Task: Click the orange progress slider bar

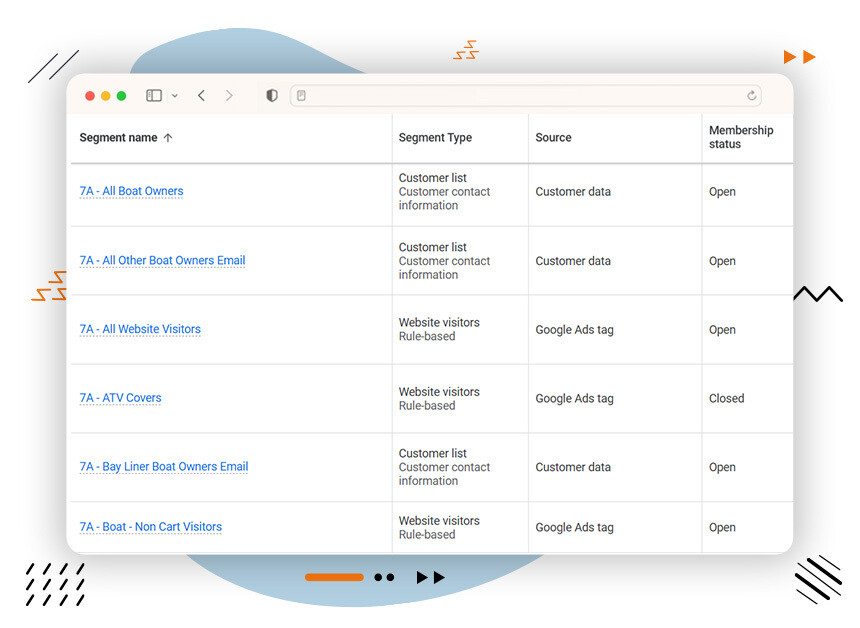Action: point(335,577)
